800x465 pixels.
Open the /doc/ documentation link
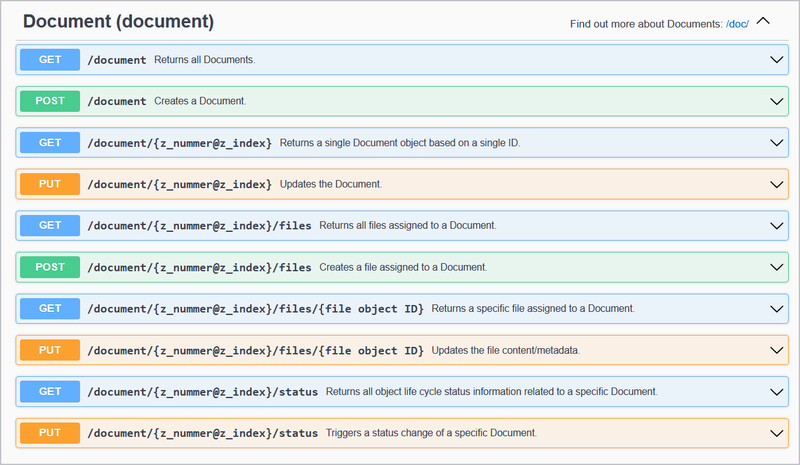[737, 24]
